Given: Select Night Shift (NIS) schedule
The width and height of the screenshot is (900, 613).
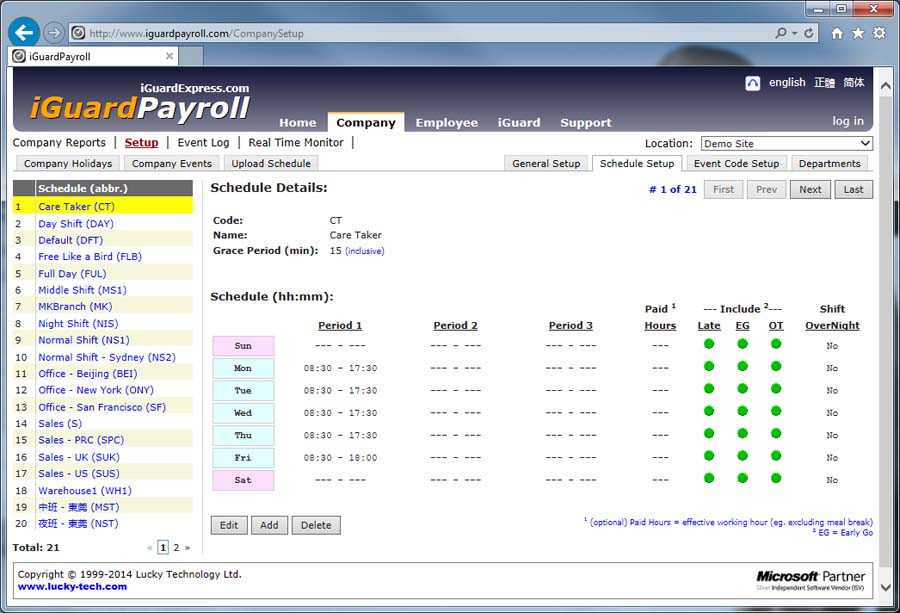Looking at the screenshot, I should 78,323.
